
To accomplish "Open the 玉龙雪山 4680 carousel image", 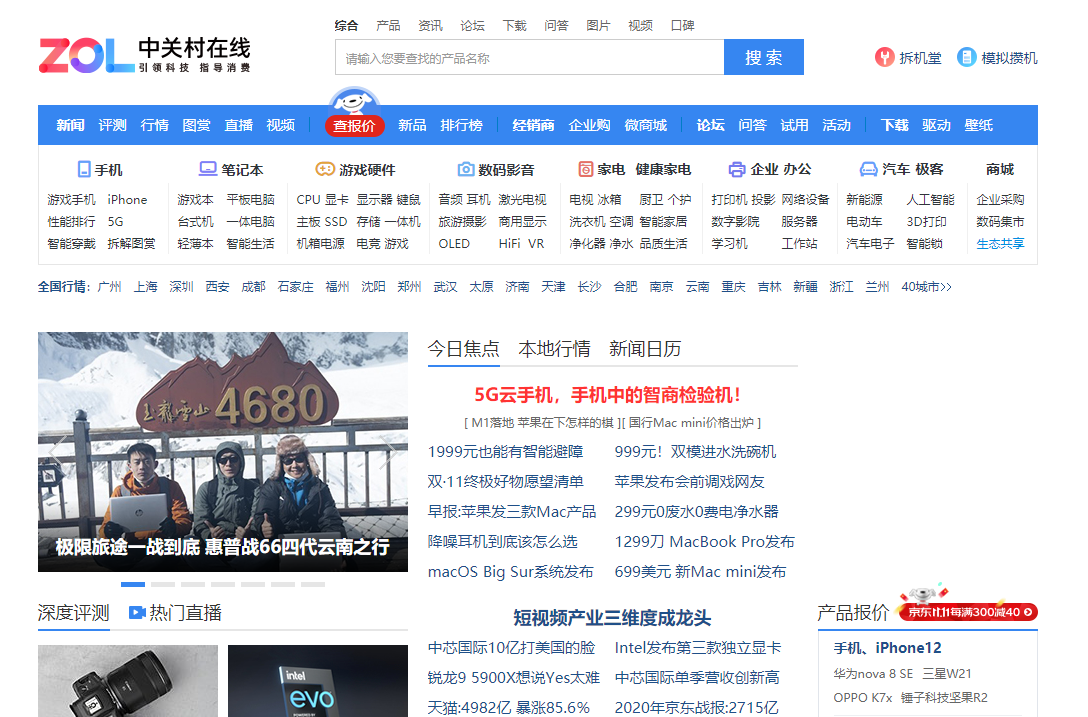I will (223, 452).
